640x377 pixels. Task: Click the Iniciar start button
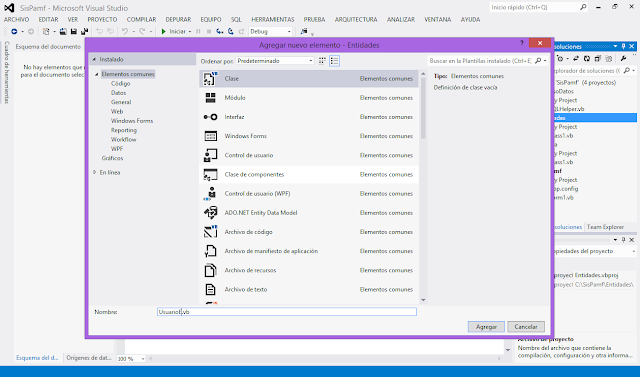coord(173,31)
